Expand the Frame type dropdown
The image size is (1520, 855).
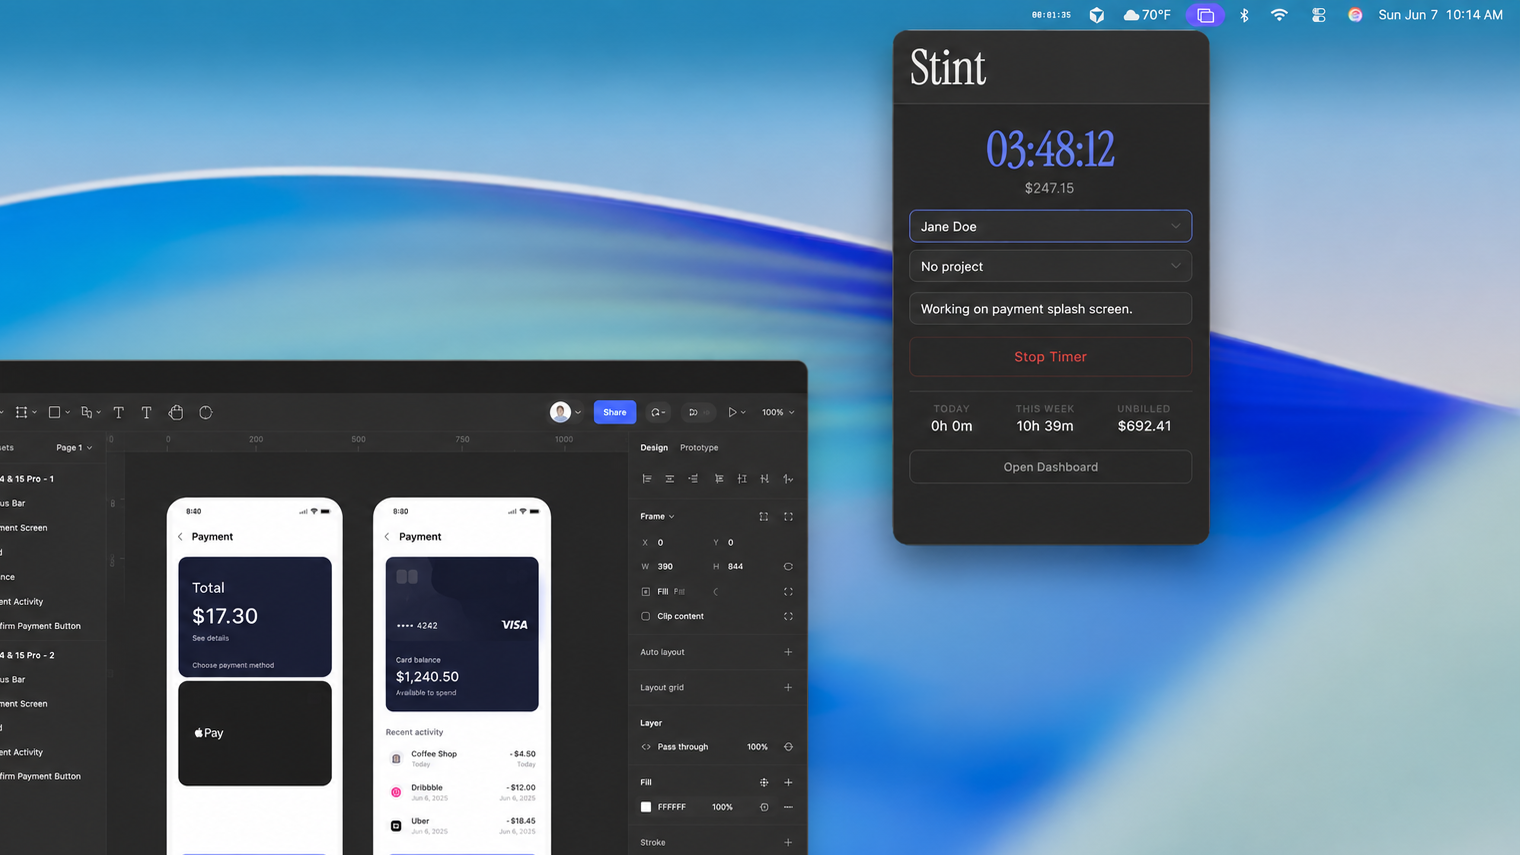click(x=657, y=516)
